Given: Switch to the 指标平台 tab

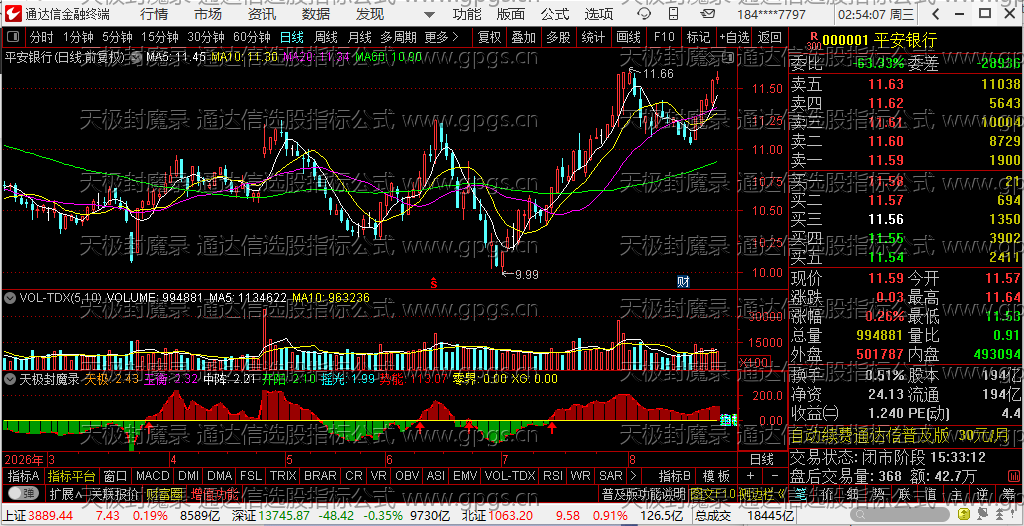Looking at the screenshot, I should (72, 475).
